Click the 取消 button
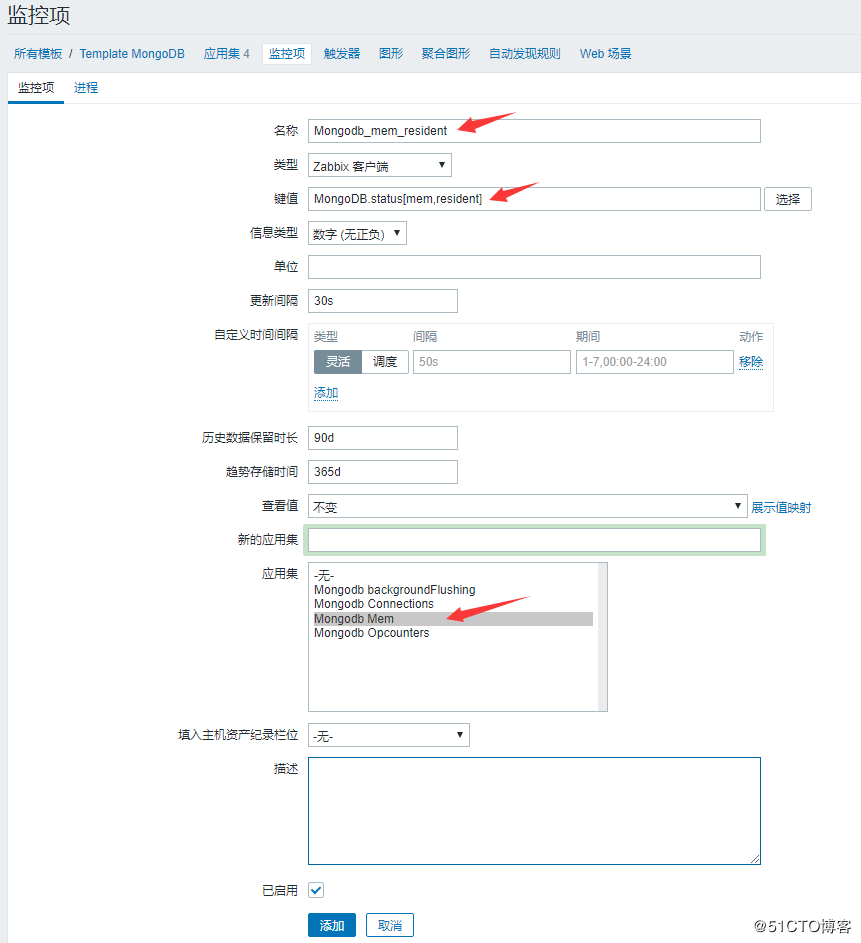The image size is (861, 943). [x=390, y=925]
